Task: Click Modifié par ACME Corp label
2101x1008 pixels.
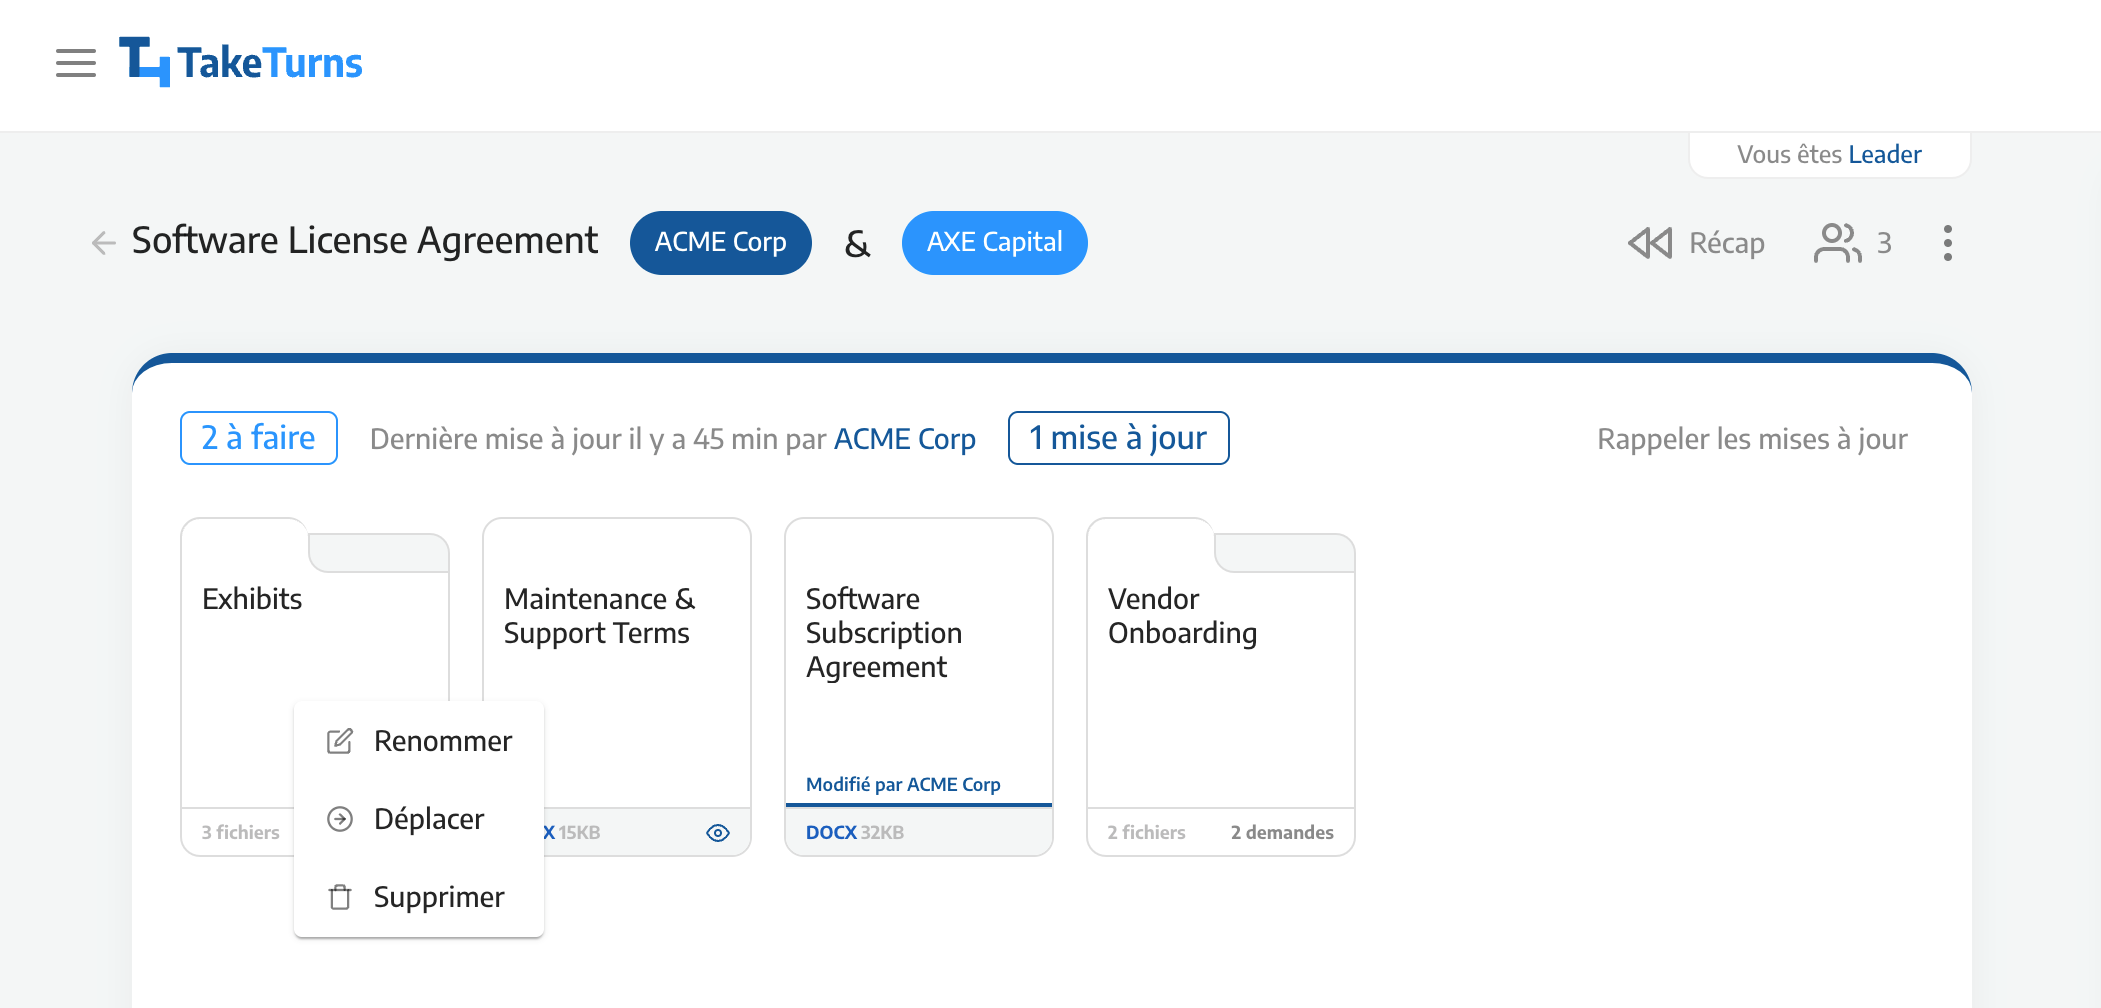Action: pos(903,785)
